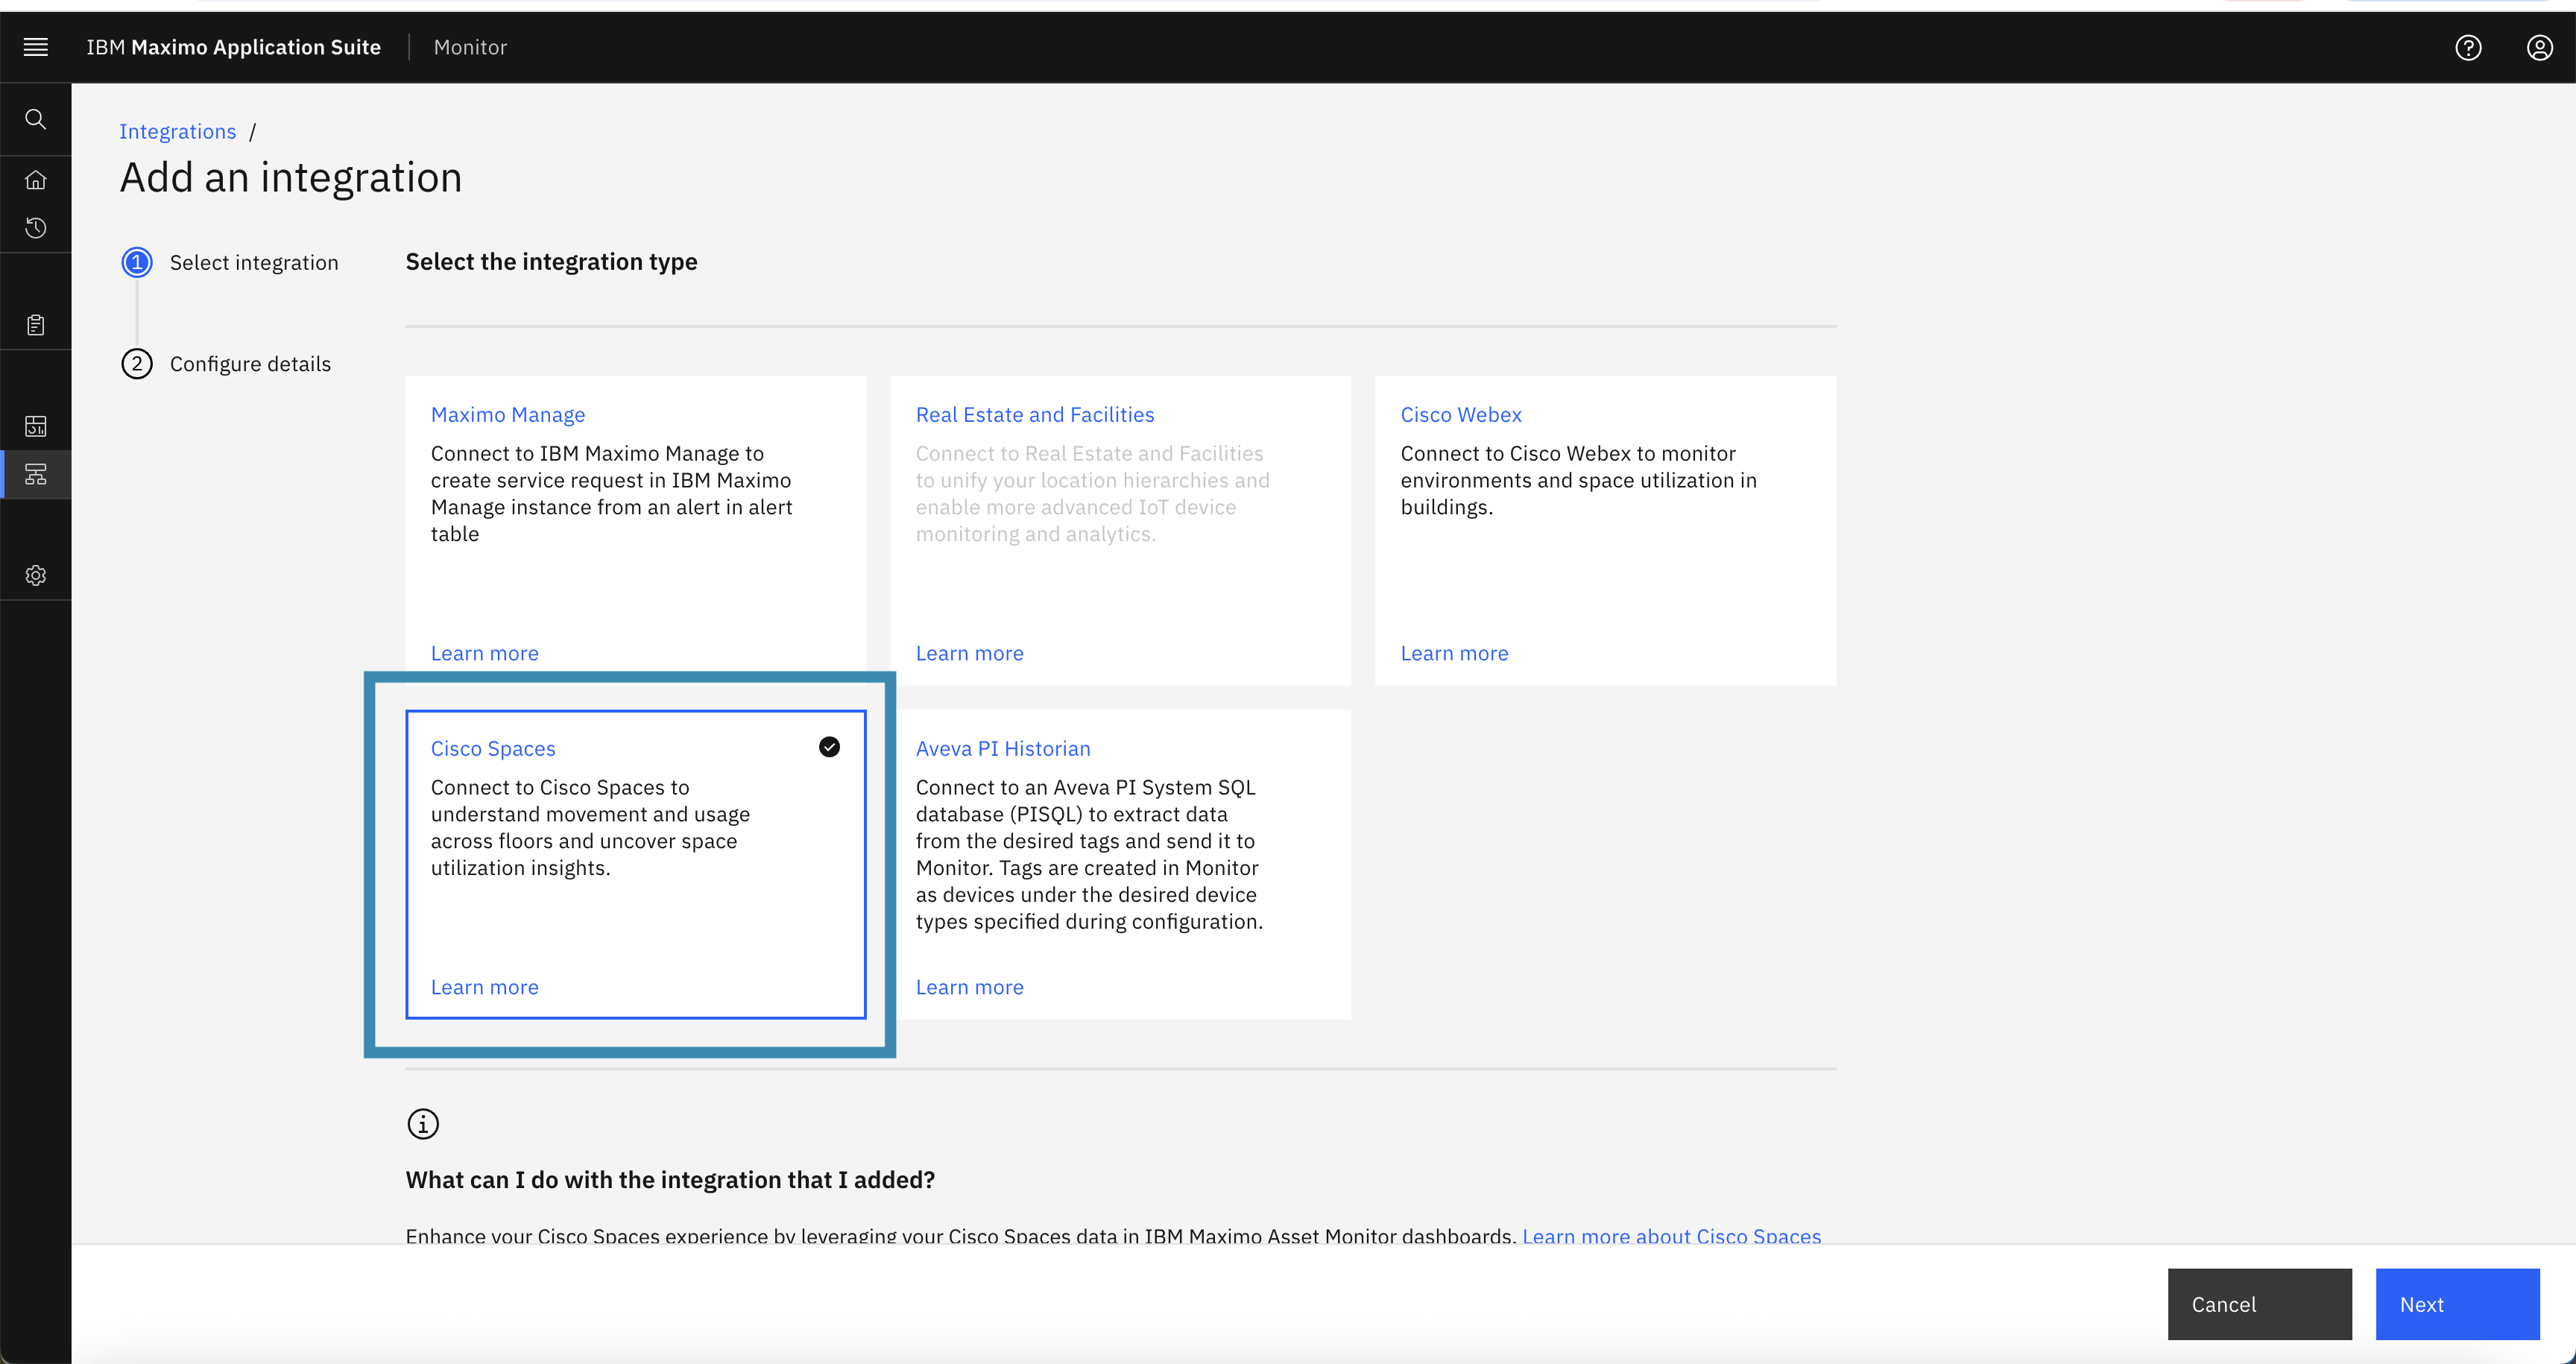Click the info icon above the FAQ

tap(423, 1123)
